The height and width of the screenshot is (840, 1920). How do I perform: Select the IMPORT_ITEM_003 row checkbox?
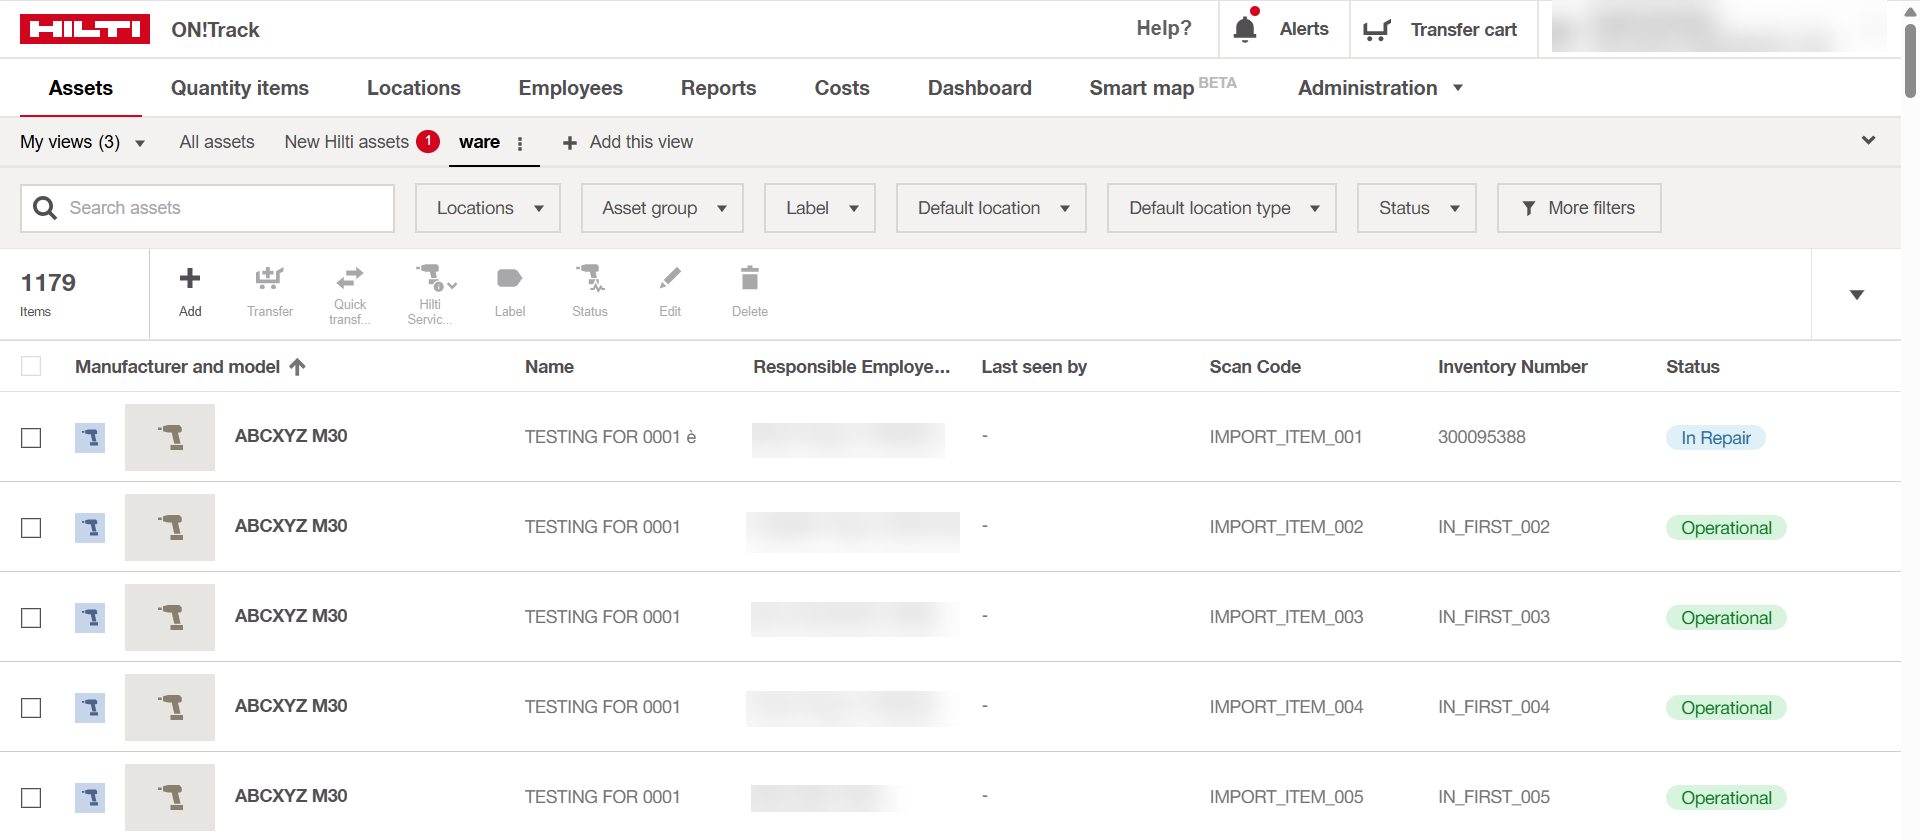[31, 618]
